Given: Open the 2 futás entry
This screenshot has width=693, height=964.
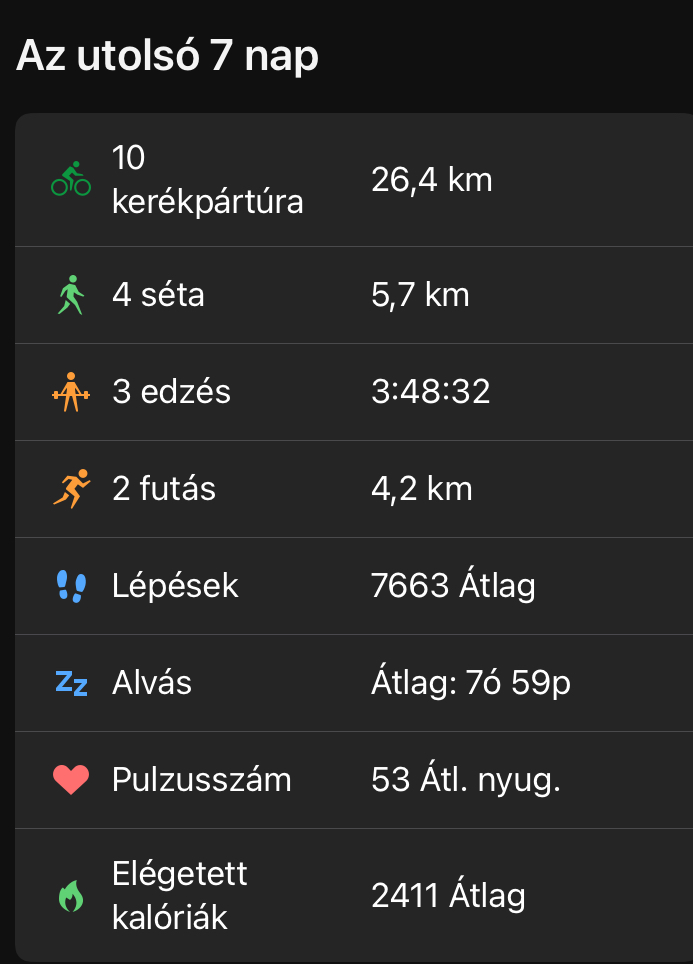Looking at the screenshot, I should pyautogui.click(x=164, y=489).
